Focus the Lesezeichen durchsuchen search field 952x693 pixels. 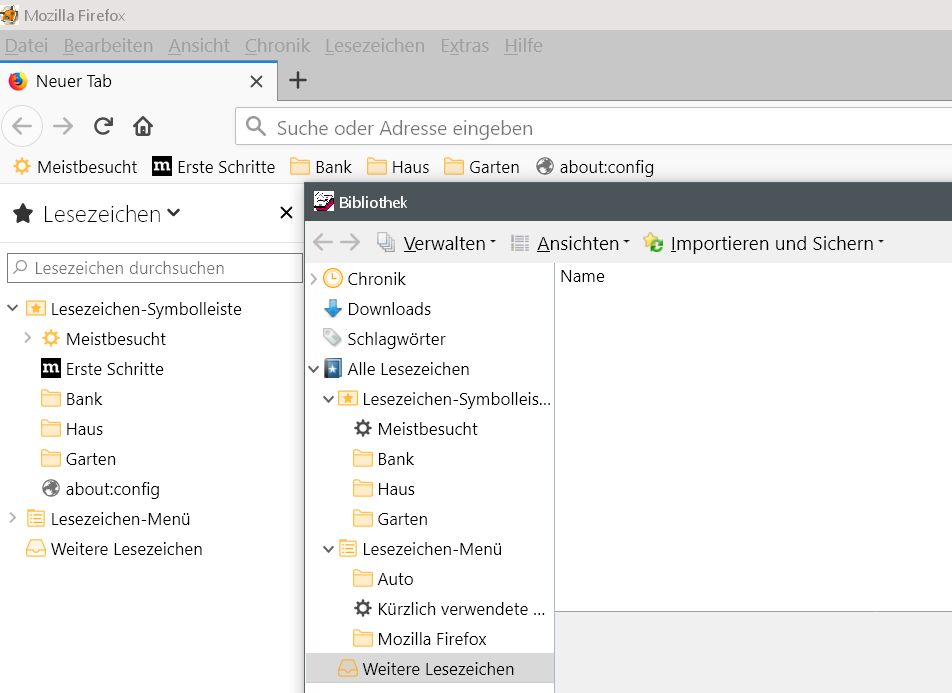point(155,268)
